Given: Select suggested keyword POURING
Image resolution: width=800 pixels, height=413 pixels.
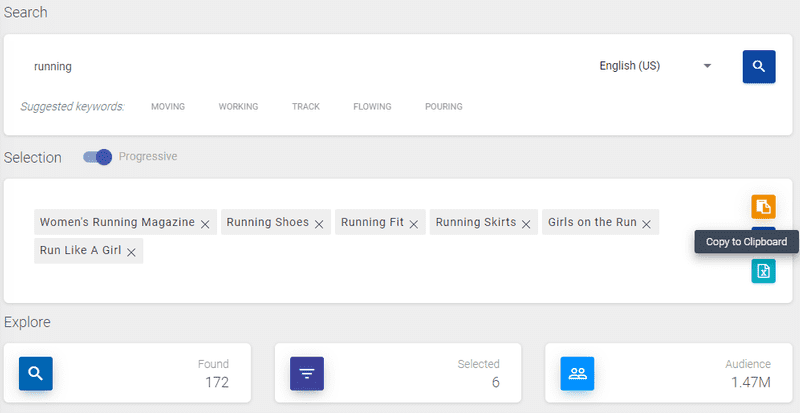Looking at the screenshot, I should click(443, 107).
